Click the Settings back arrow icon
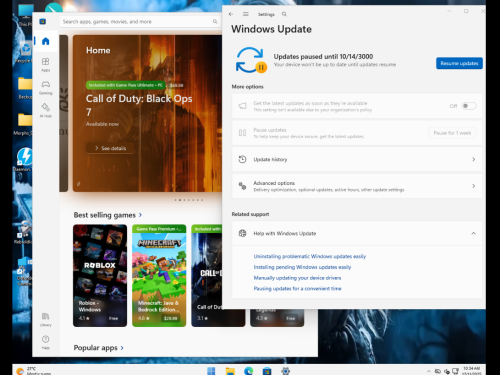This screenshot has width=500, height=375. click(x=231, y=14)
